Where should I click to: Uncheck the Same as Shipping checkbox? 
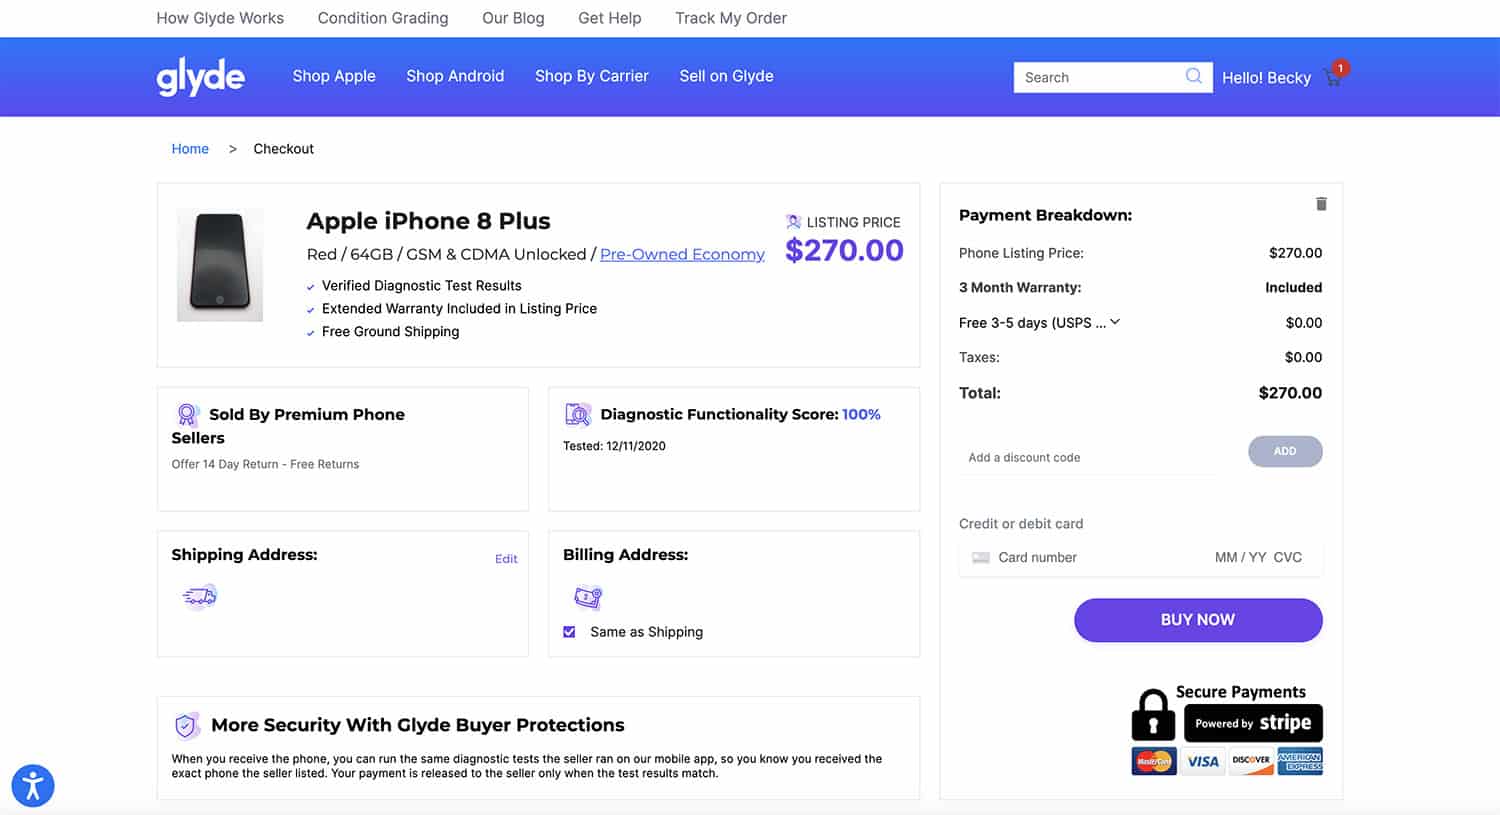[569, 632]
